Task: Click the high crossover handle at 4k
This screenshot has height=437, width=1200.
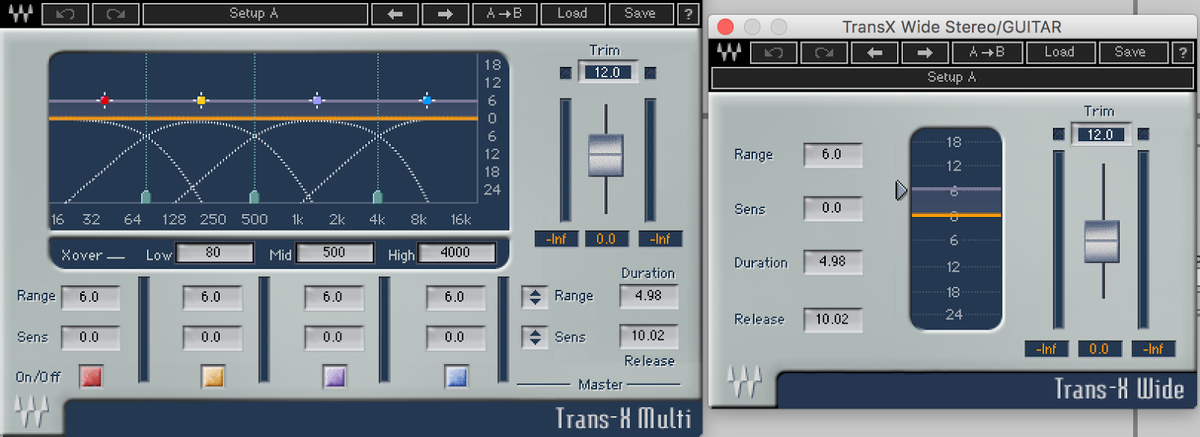Action: coord(378,196)
